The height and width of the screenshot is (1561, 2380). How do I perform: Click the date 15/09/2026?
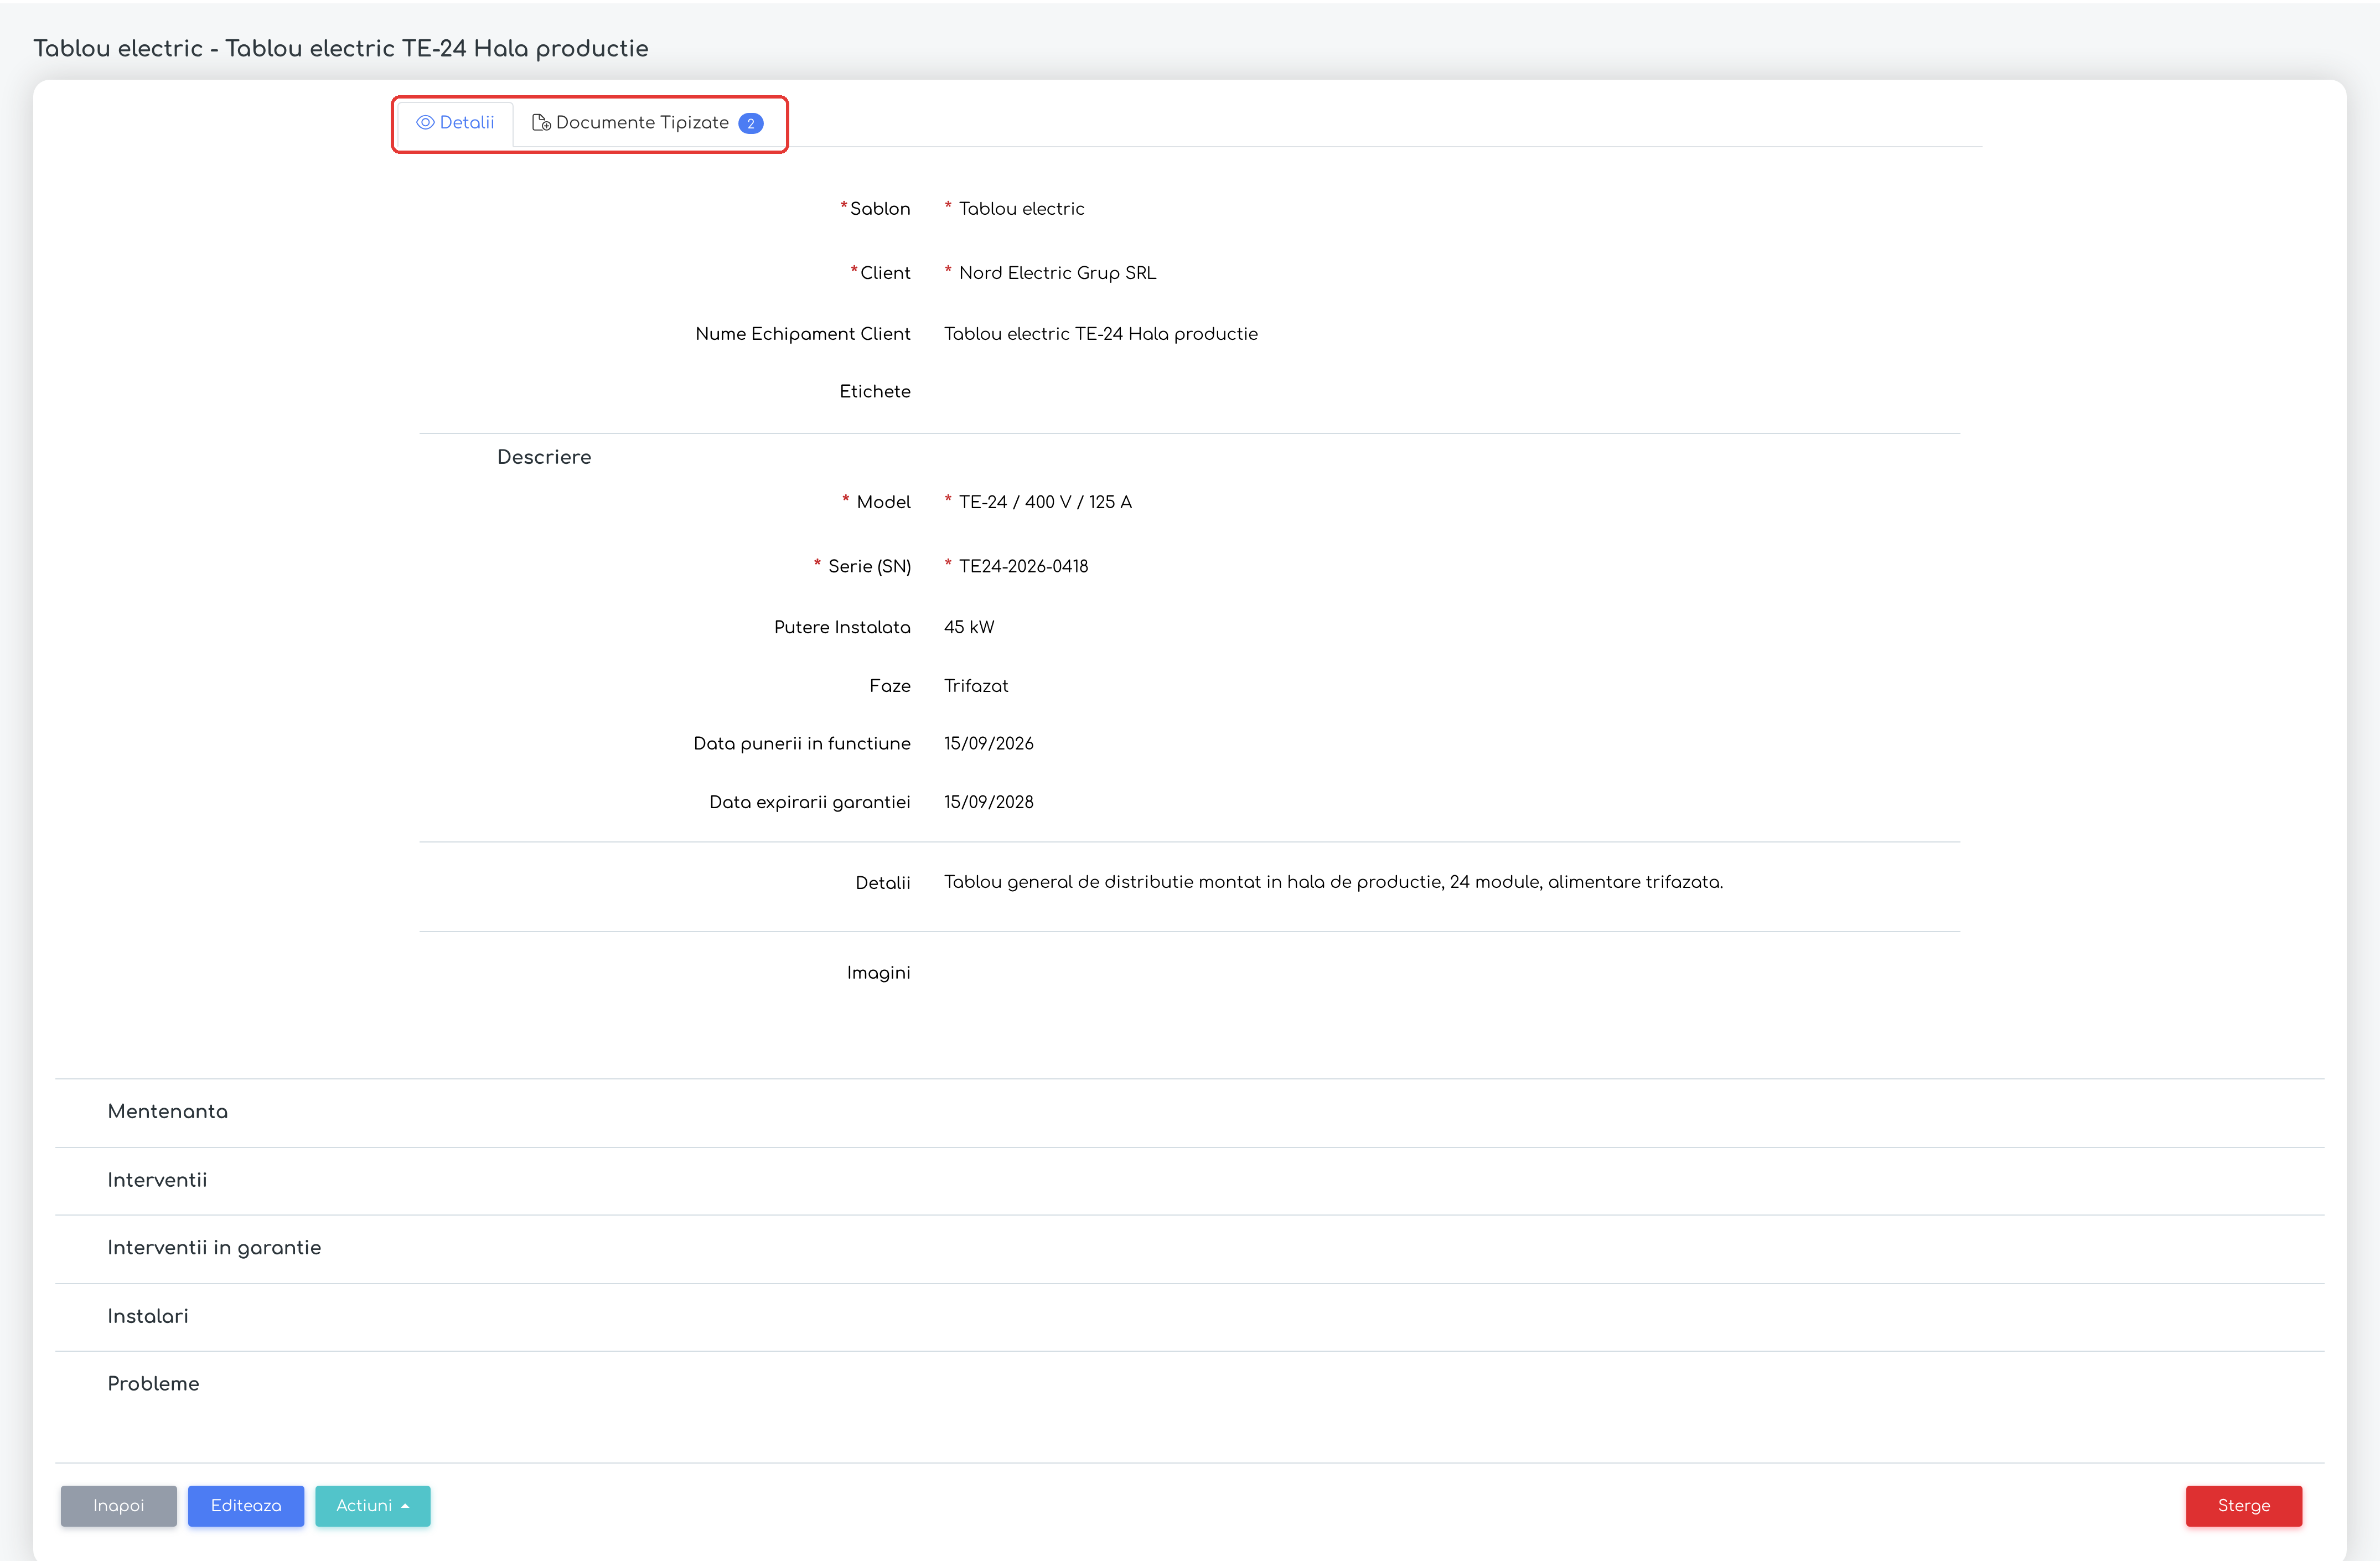(989, 744)
